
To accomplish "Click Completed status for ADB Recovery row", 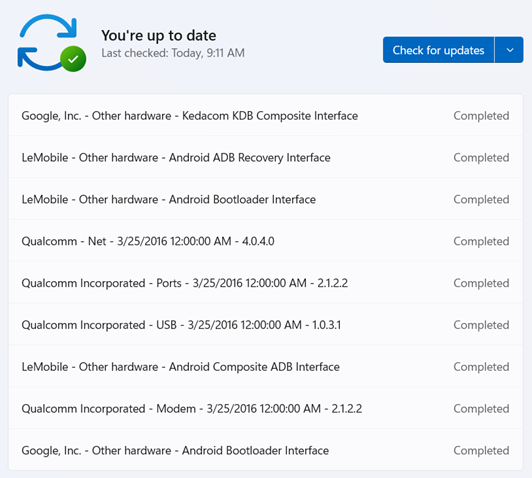I will tap(481, 157).
